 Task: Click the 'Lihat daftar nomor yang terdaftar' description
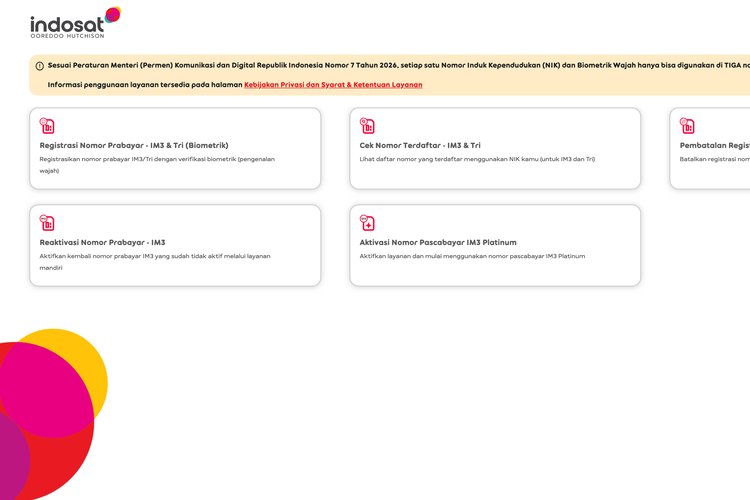tap(477, 159)
